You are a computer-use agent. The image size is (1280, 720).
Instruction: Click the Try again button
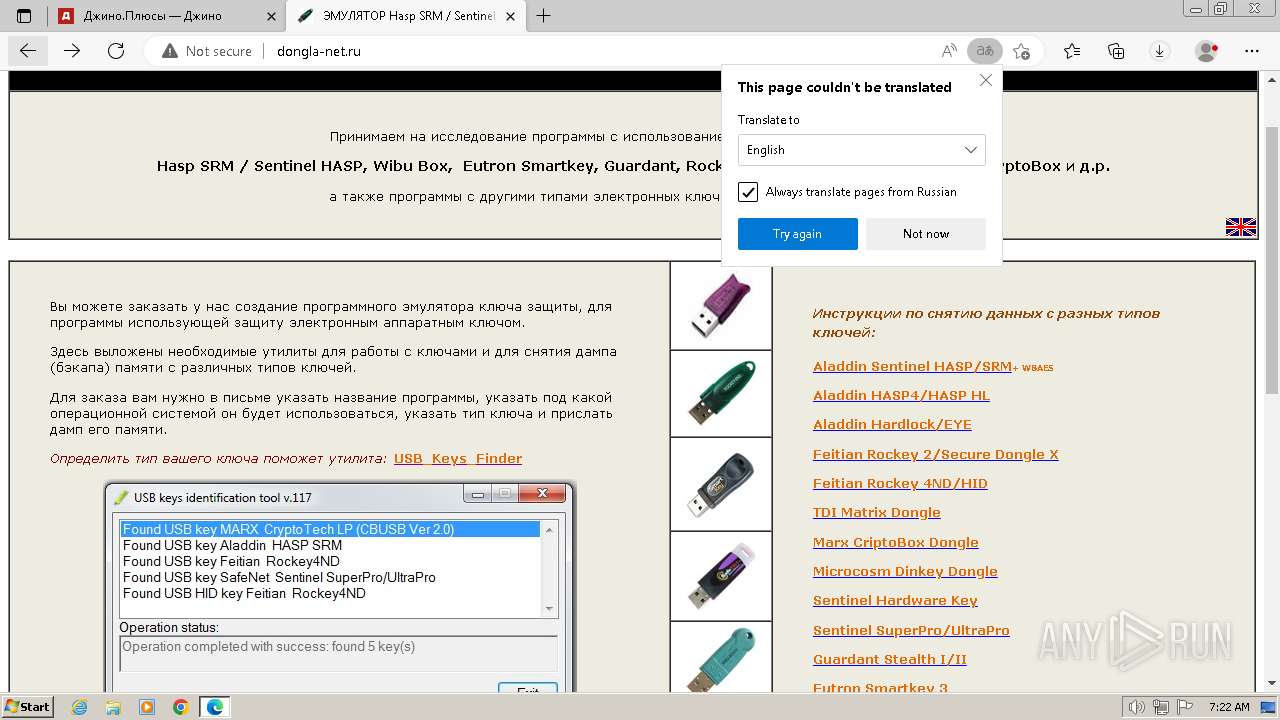tap(798, 234)
